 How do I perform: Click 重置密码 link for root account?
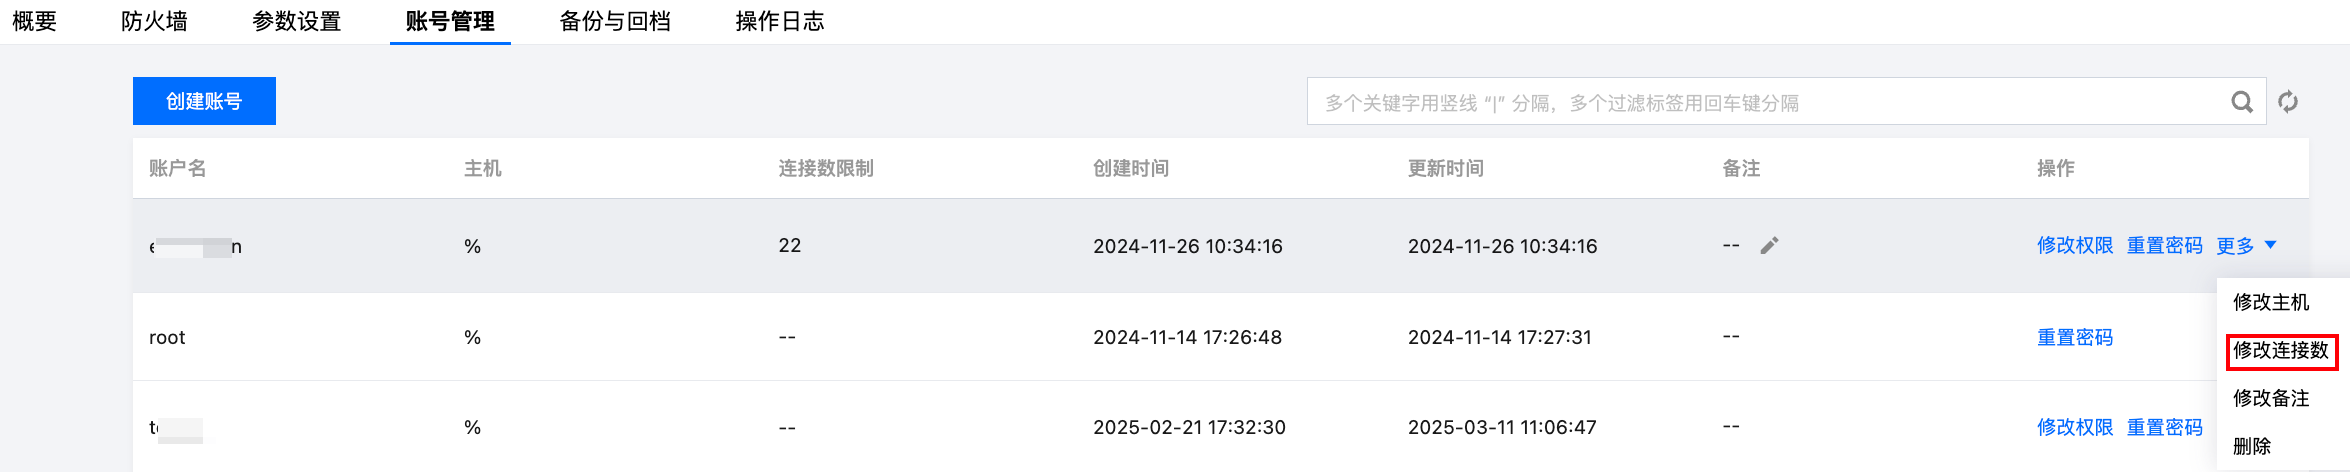point(2075,338)
